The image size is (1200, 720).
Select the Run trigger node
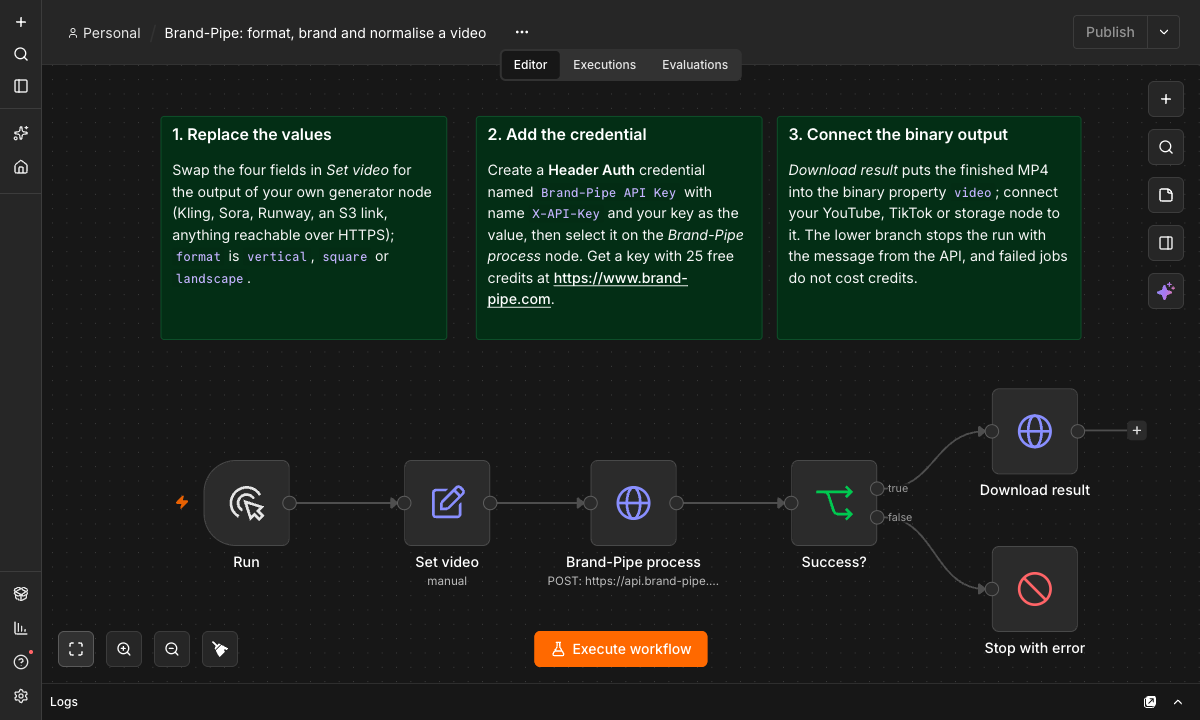[x=247, y=503]
